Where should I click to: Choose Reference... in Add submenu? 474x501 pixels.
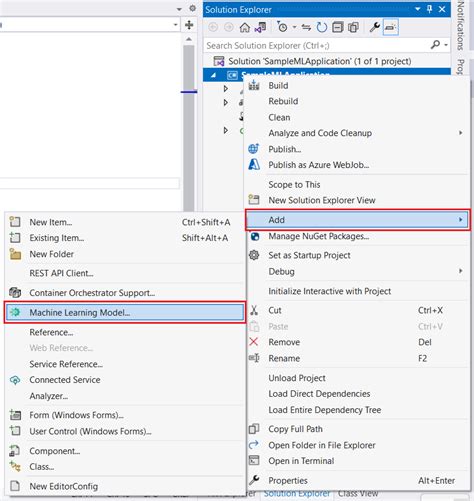pyautogui.click(x=125, y=332)
